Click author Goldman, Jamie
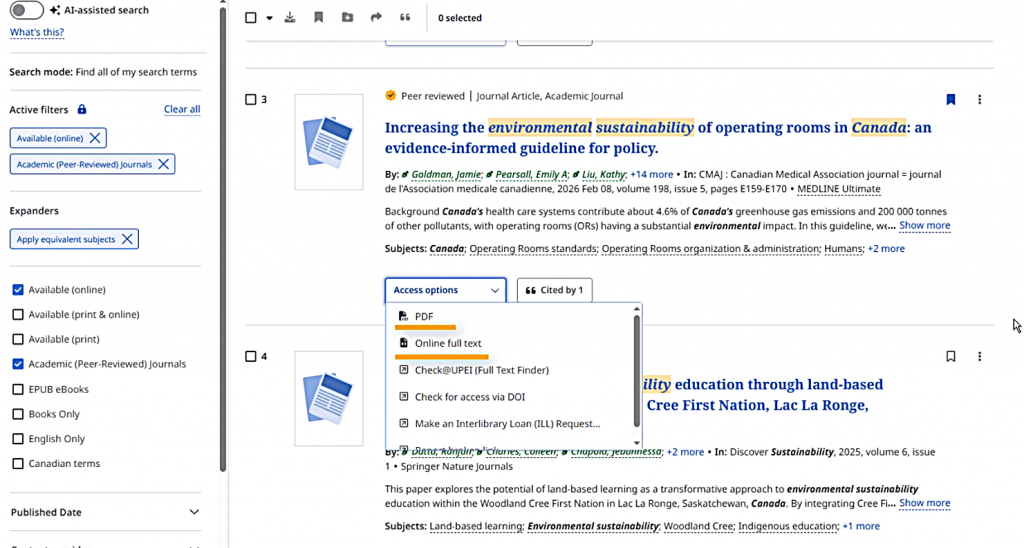Viewport: 1024px width, 548px height. pyautogui.click(x=445, y=174)
